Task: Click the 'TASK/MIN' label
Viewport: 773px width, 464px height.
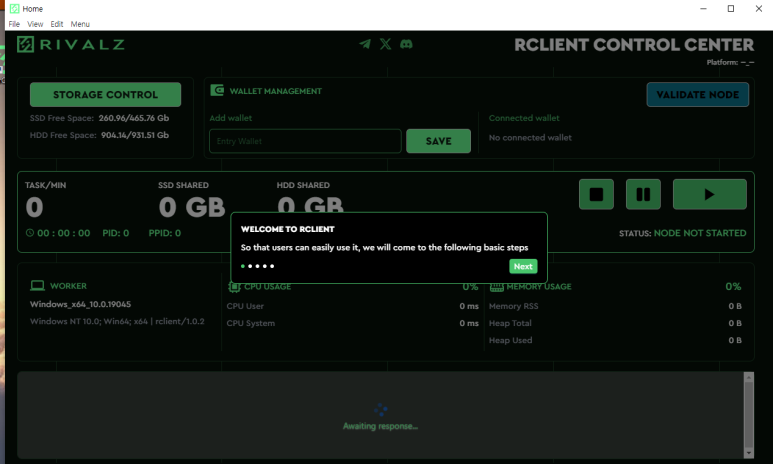Action: [45, 185]
